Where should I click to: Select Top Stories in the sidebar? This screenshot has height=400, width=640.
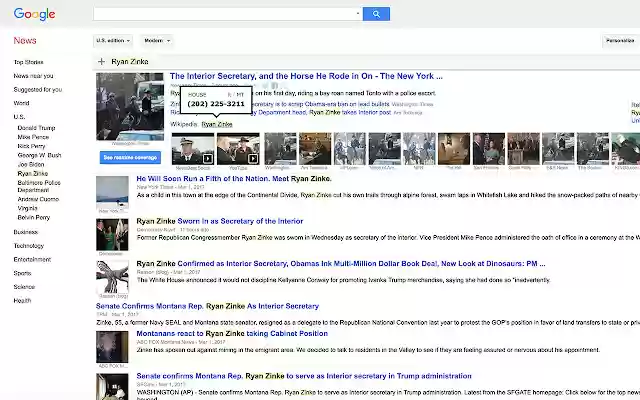tap(29, 62)
